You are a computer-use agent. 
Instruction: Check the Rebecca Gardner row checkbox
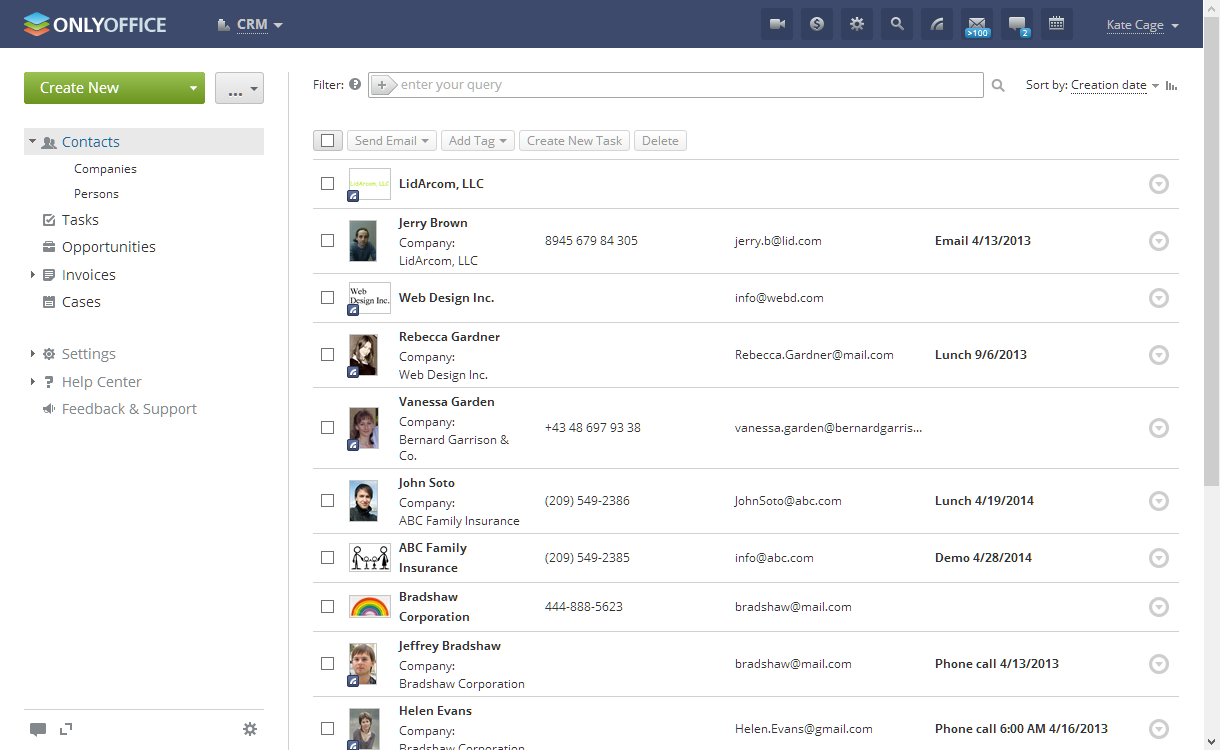(x=327, y=355)
